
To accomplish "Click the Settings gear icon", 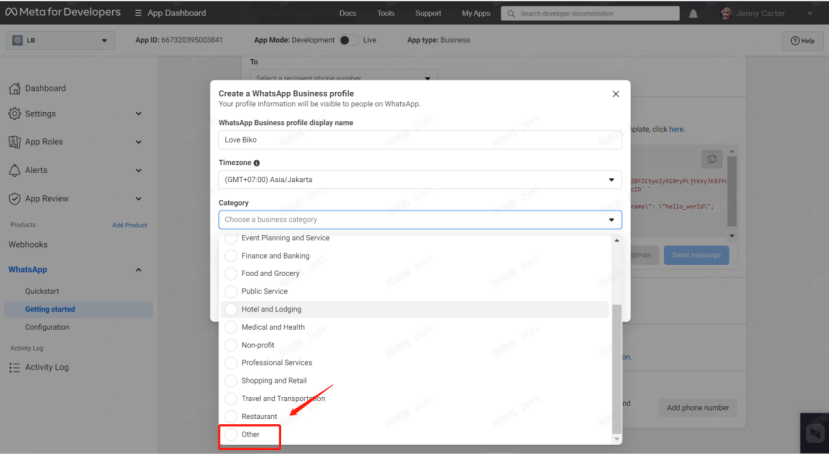I will (x=14, y=114).
